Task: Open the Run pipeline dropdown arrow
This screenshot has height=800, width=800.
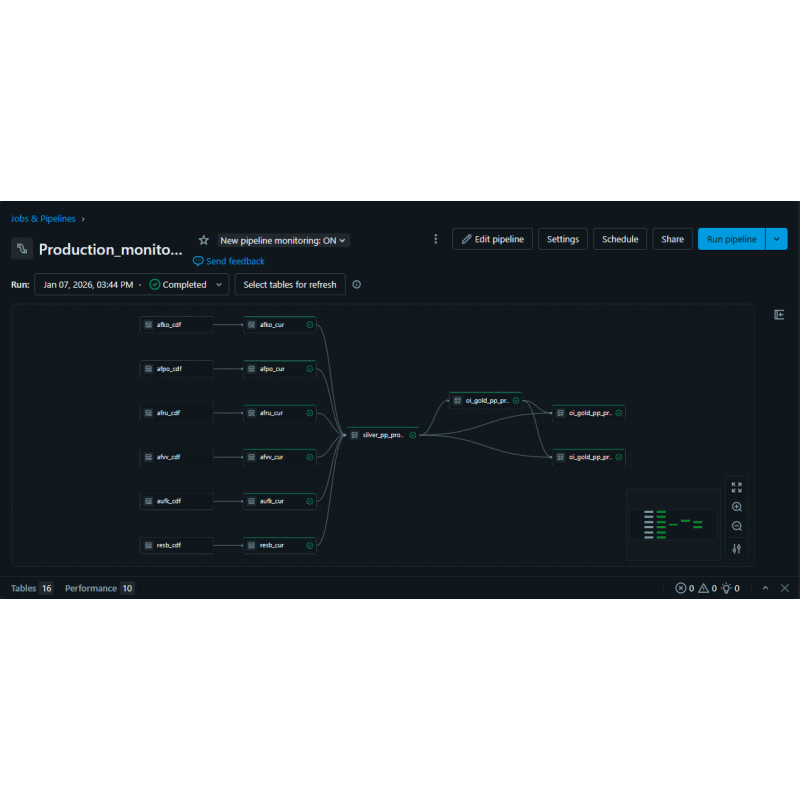Action: tap(776, 239)
